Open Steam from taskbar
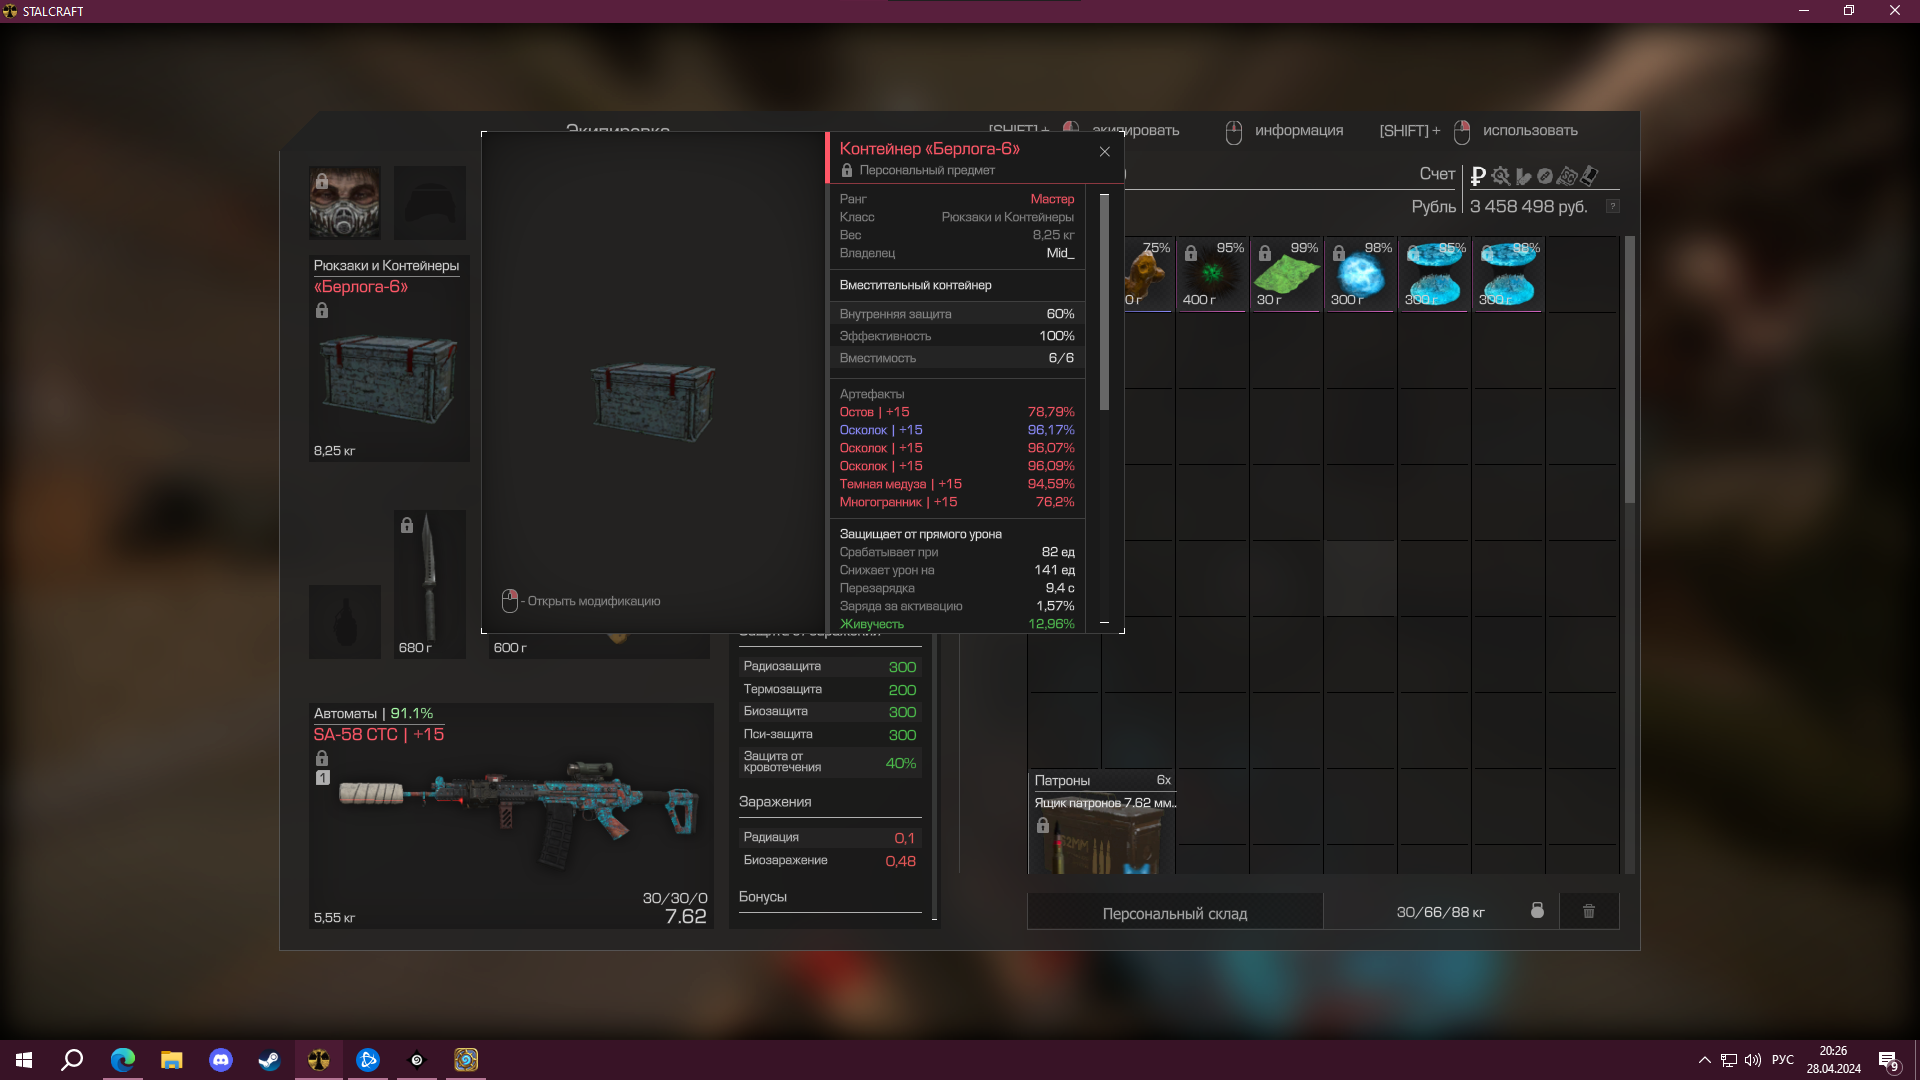The width and height of the screenshot is (1920, 1080). pos(269,1060)
